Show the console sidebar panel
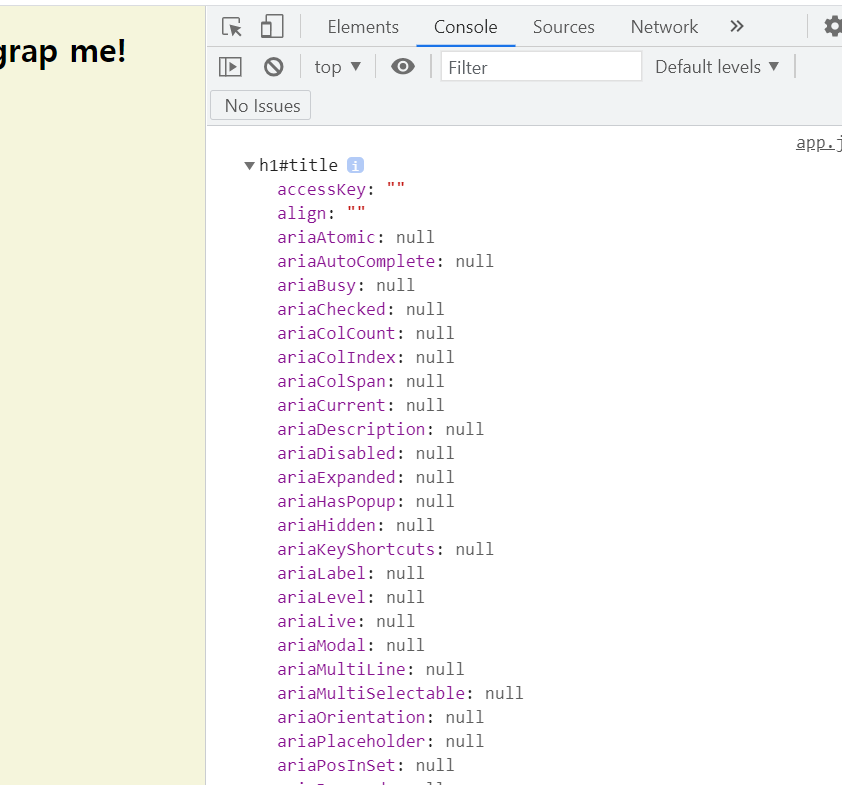 point(230,67)
